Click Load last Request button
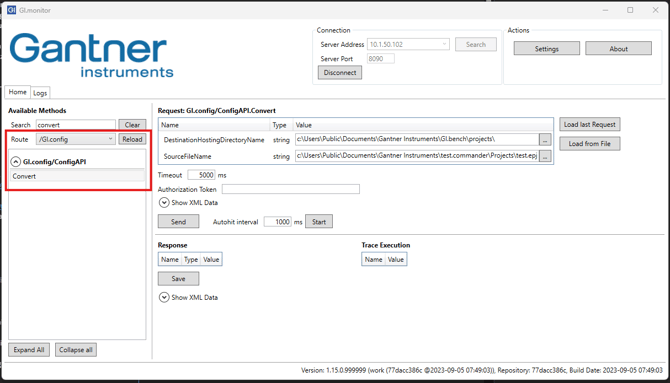The height and width of the screenshot is (383, 670). click(590, 124)
